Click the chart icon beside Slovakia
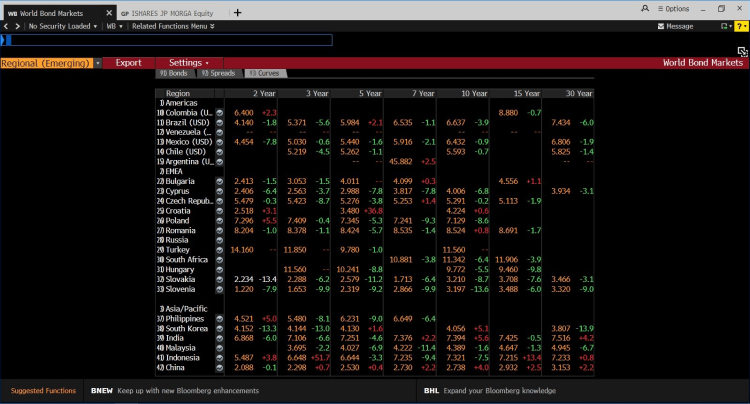This screenshot has width=750, height=404. pyautogui.click(x=220, y=279)
